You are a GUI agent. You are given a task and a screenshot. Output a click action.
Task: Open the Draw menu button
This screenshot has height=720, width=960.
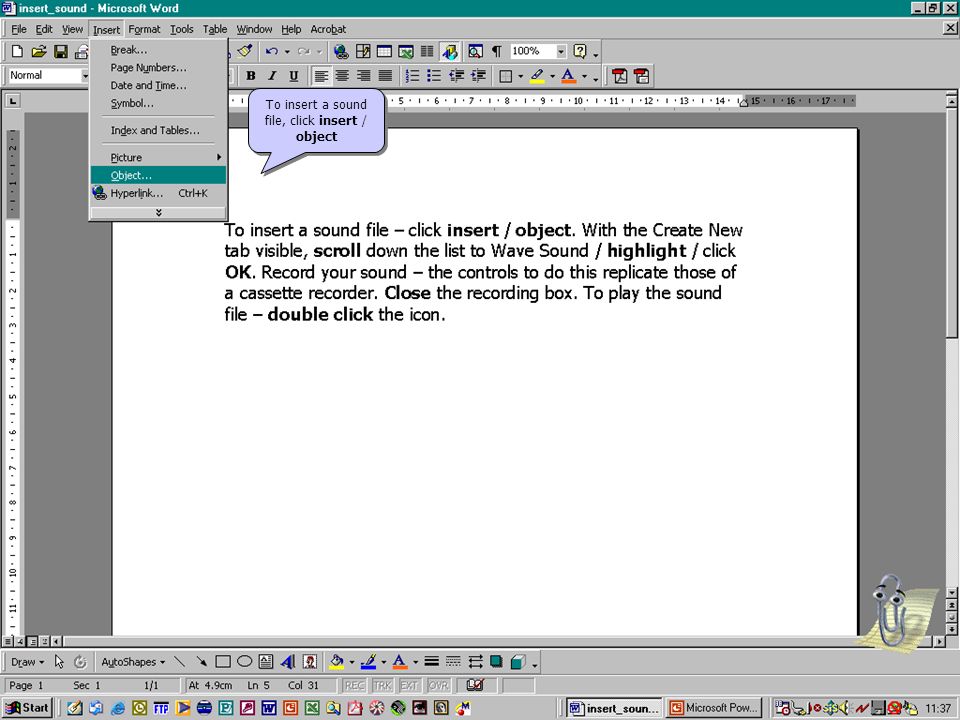(28, 662)
